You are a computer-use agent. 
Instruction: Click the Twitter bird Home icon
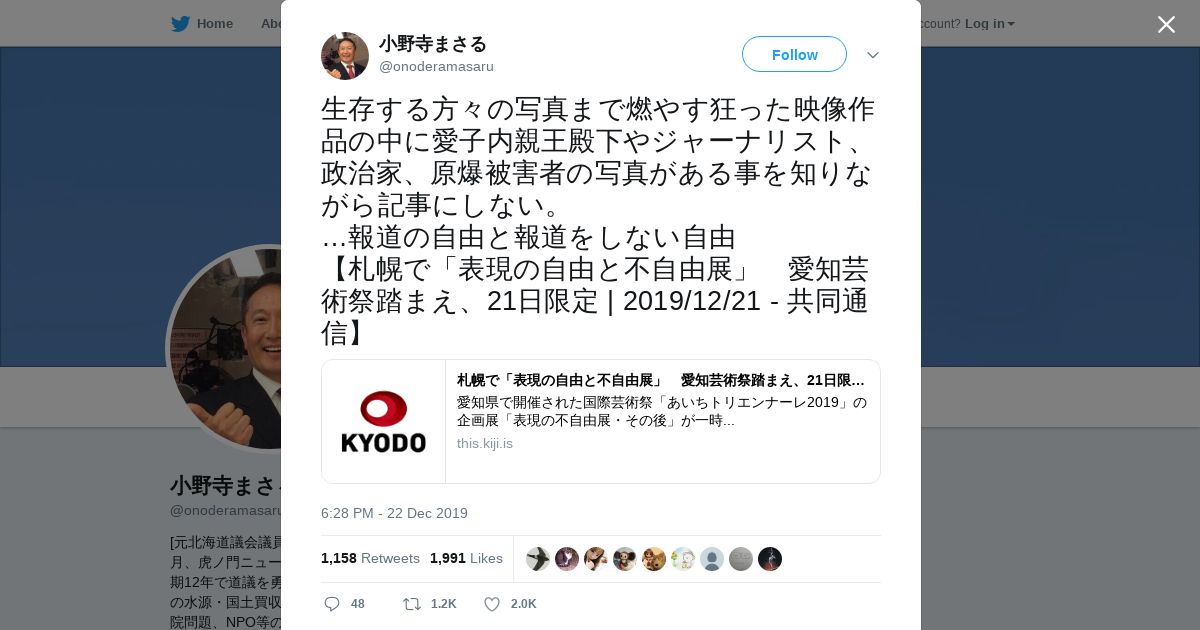180,23
